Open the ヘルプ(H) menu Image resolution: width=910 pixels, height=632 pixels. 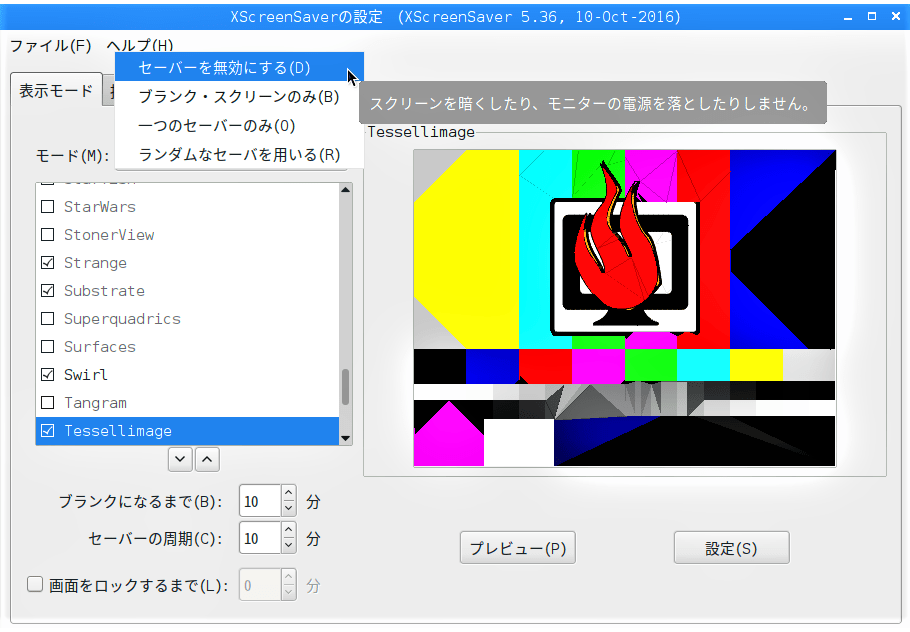[140, 45]
